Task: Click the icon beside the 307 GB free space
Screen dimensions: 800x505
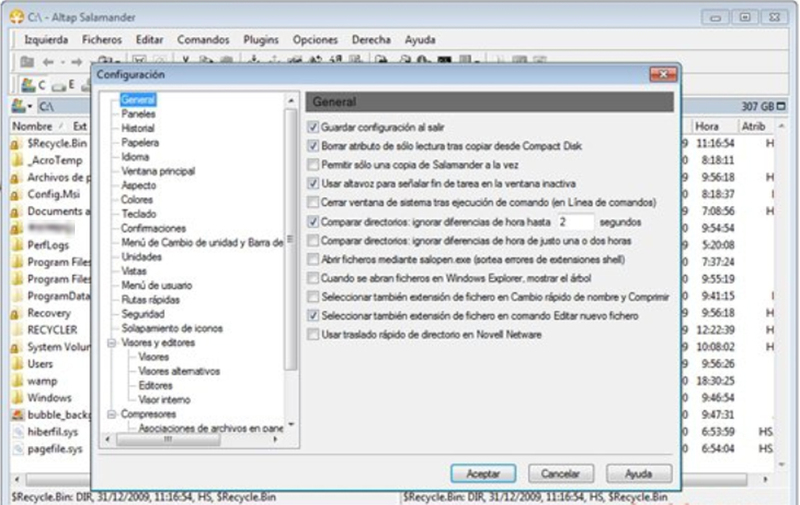Action: (781, 106)
